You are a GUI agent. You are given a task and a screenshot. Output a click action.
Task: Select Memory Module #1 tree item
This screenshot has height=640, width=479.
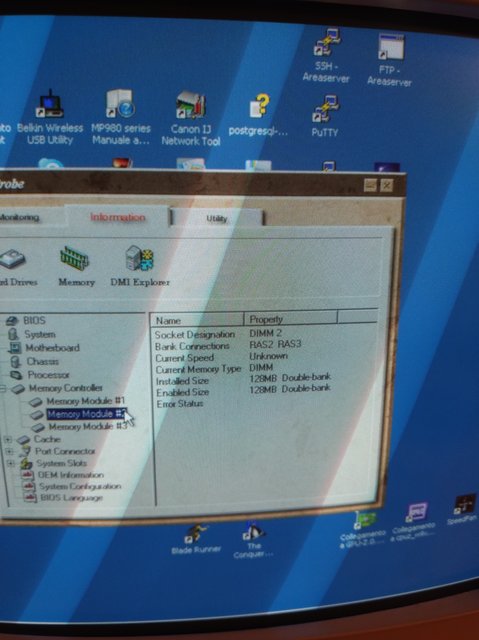pyautogui.click(x=86, y=401)
